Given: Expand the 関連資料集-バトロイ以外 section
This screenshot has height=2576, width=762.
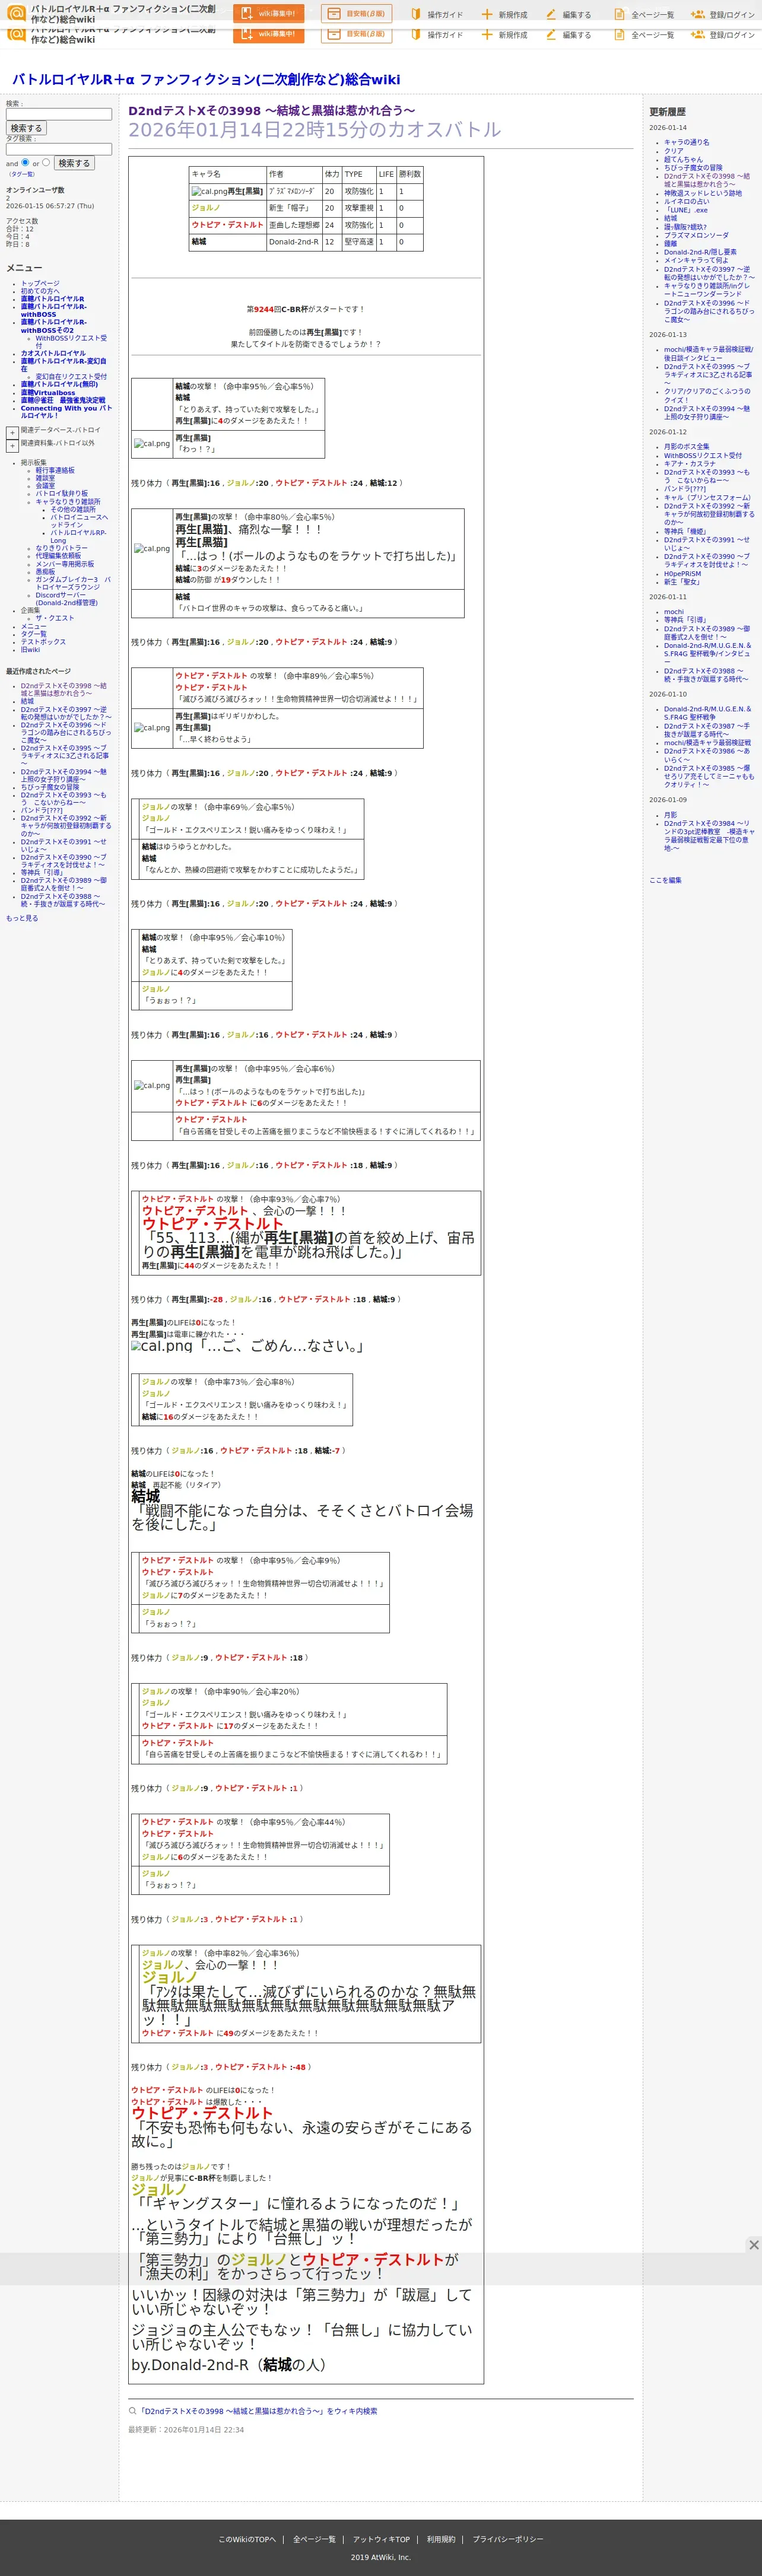Looking at the screenshot, I should (x=12, y=445).
